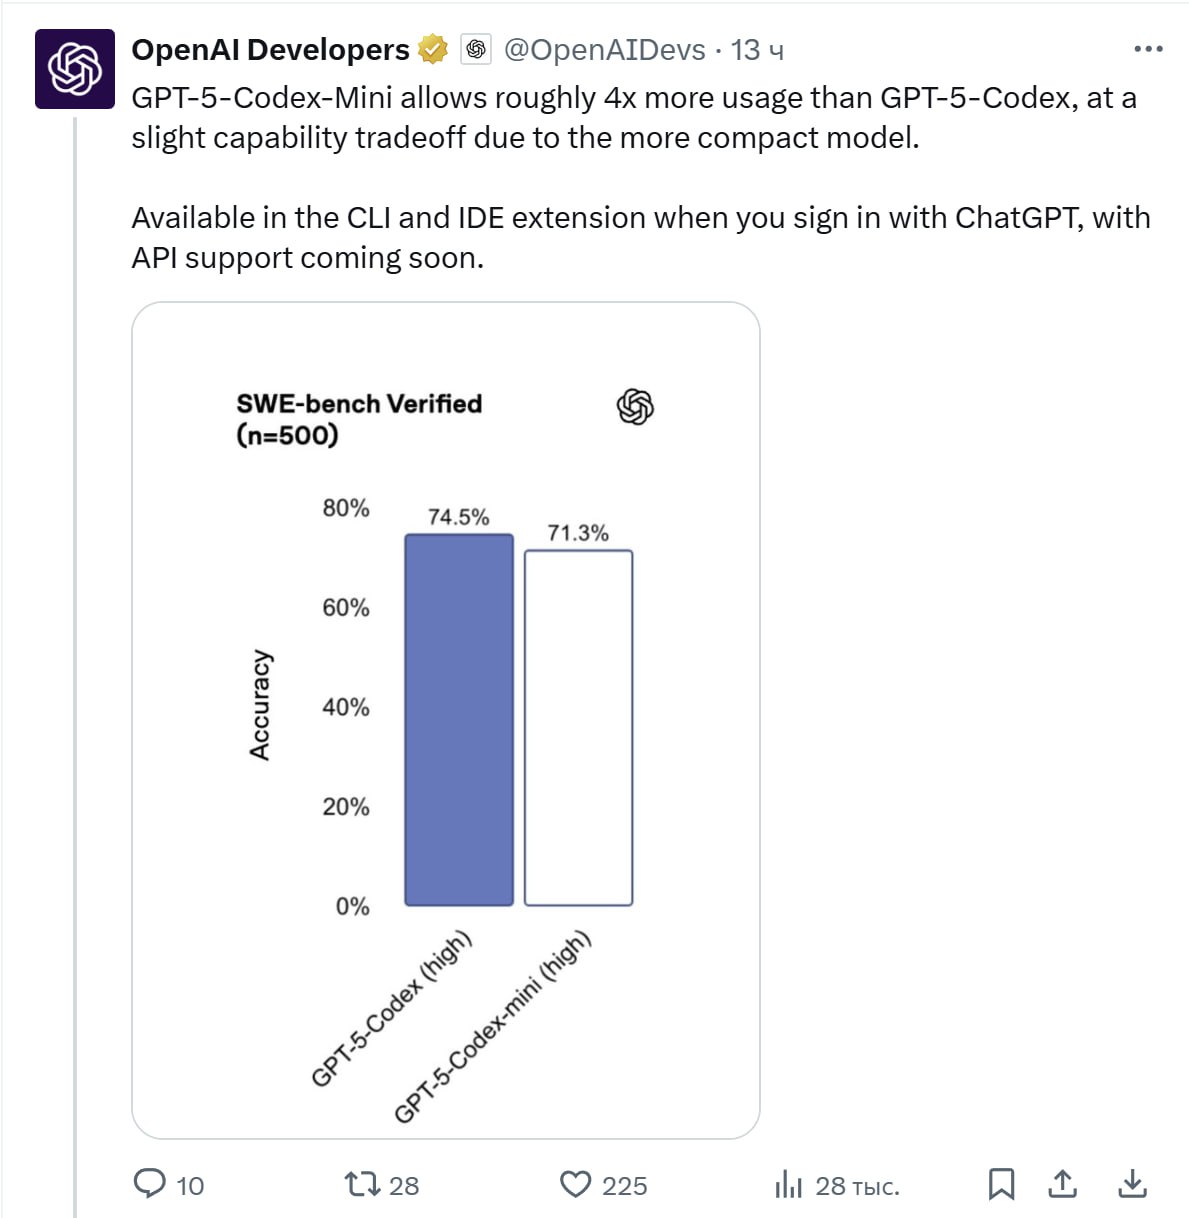The height and width of the screenshot is (1218, 1189).
Task: Open the more options menu via the three dots
Action: (x=1149, y=48)
